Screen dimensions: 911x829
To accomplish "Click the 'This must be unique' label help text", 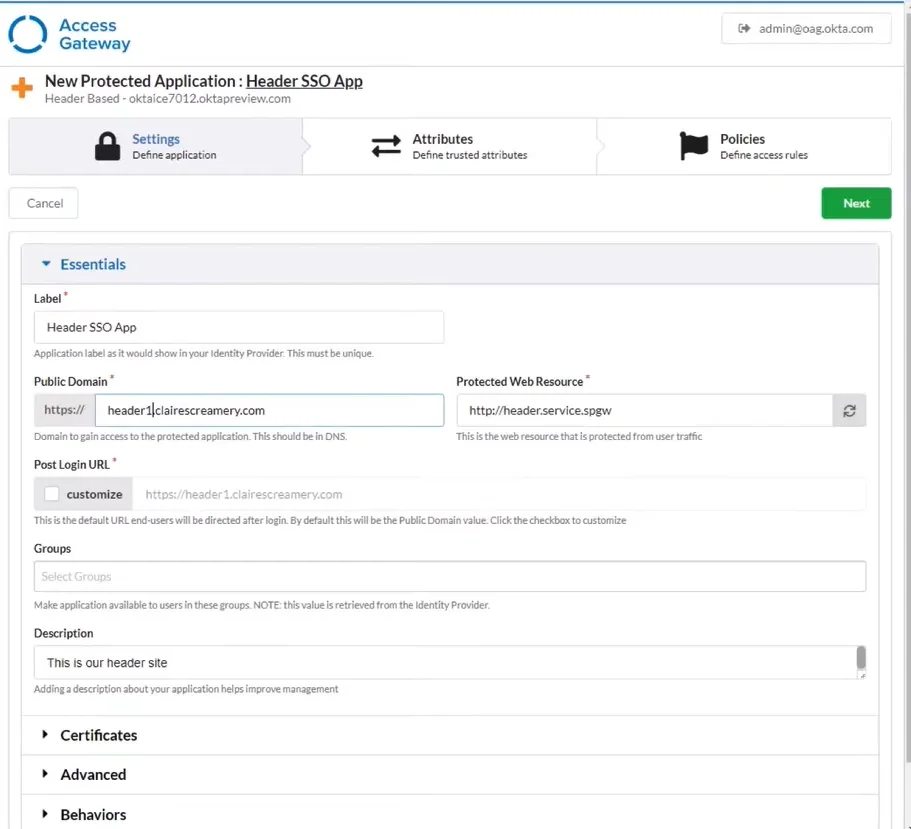I will click(330, 353).
